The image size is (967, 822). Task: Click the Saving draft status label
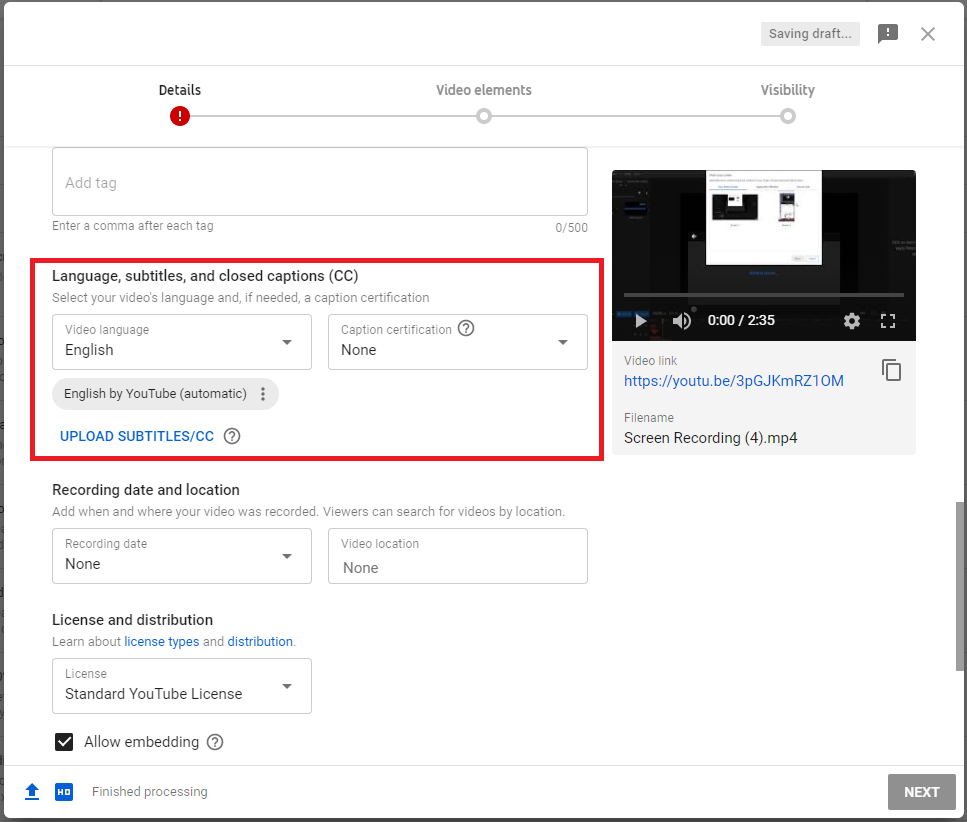[810, 34]
